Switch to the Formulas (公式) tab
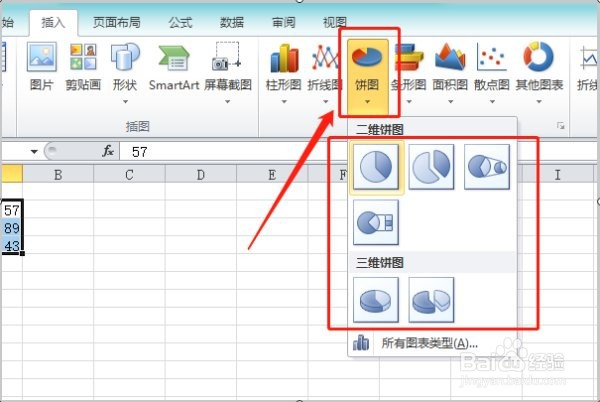The width and height of the screenshot is (600, 402). click(x=180, y=23)
